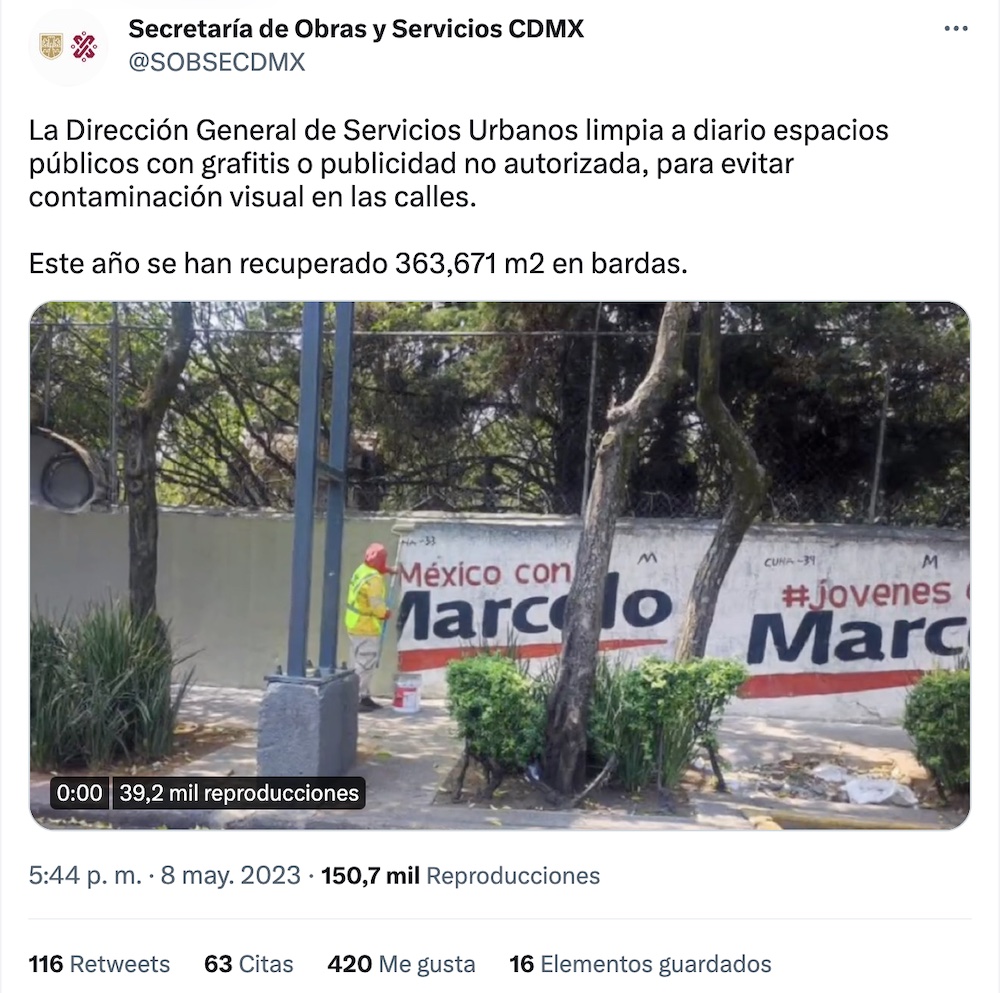Click the SOBSECDMX profile avatar
The width and height of the screenshot is (1000, 993).
[x=68, y=47]
